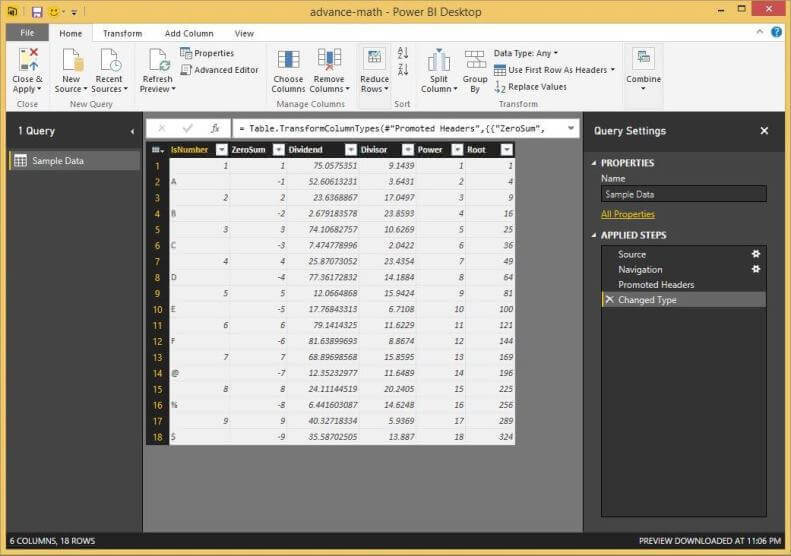The height and width of the screenshot is (556, 791).
Task: Click the Group By icon
Action: pos(475,60)
